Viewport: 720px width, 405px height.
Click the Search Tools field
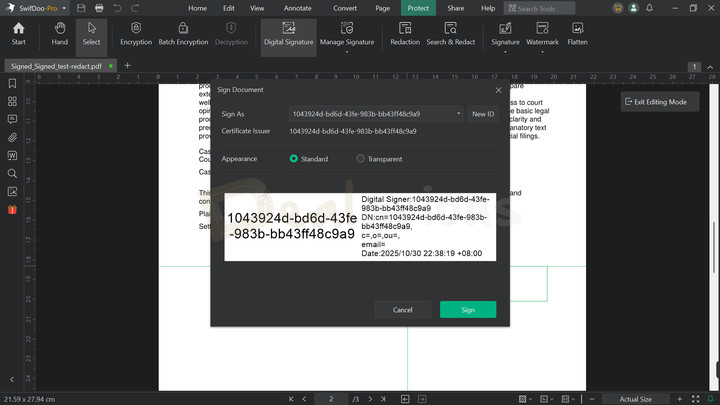pos(540,8)
